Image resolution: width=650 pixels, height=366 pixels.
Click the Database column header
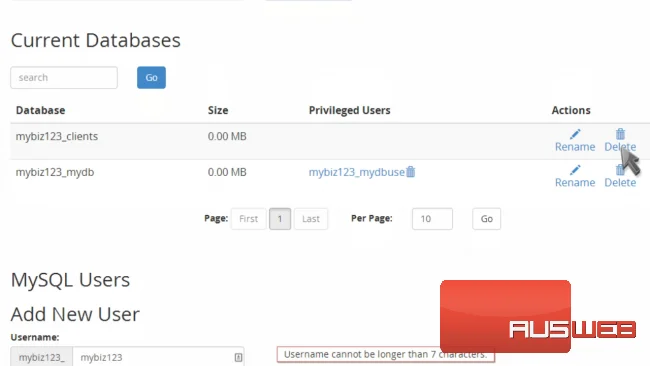pyautogui.click(x=41, y=110)
